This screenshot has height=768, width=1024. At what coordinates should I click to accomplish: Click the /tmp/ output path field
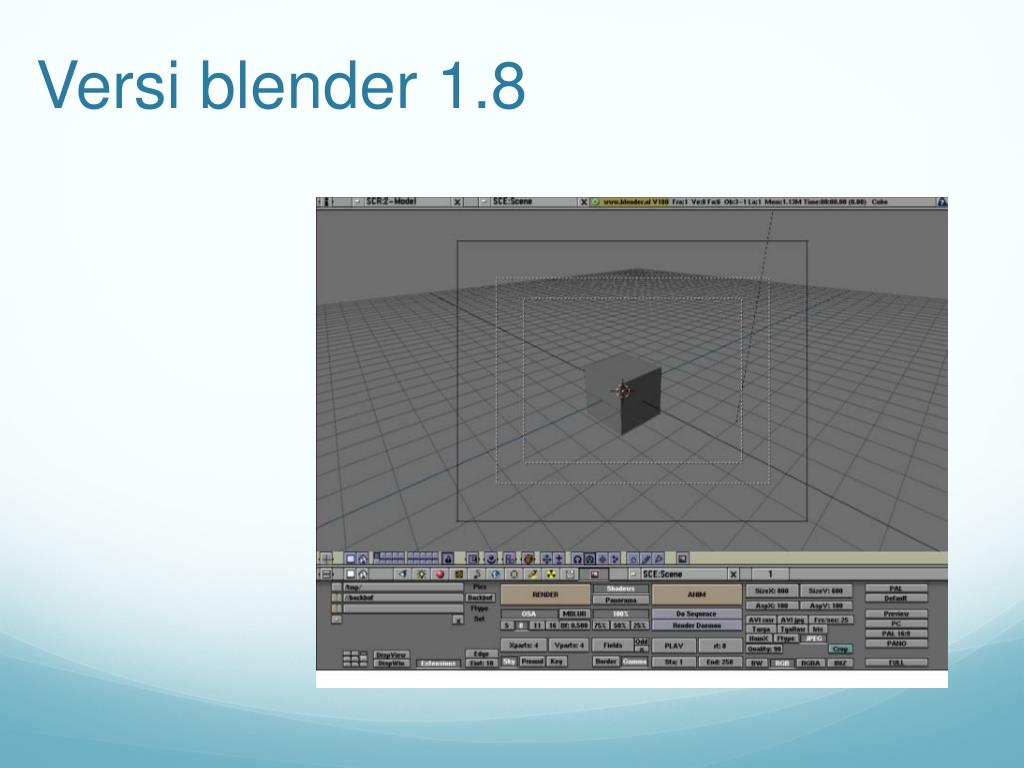point(403,587)
